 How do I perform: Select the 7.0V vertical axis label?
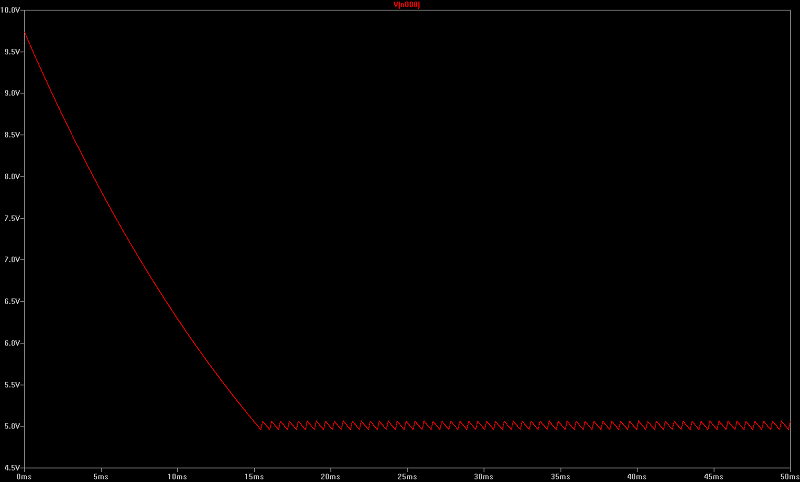[x=10, y=260]
